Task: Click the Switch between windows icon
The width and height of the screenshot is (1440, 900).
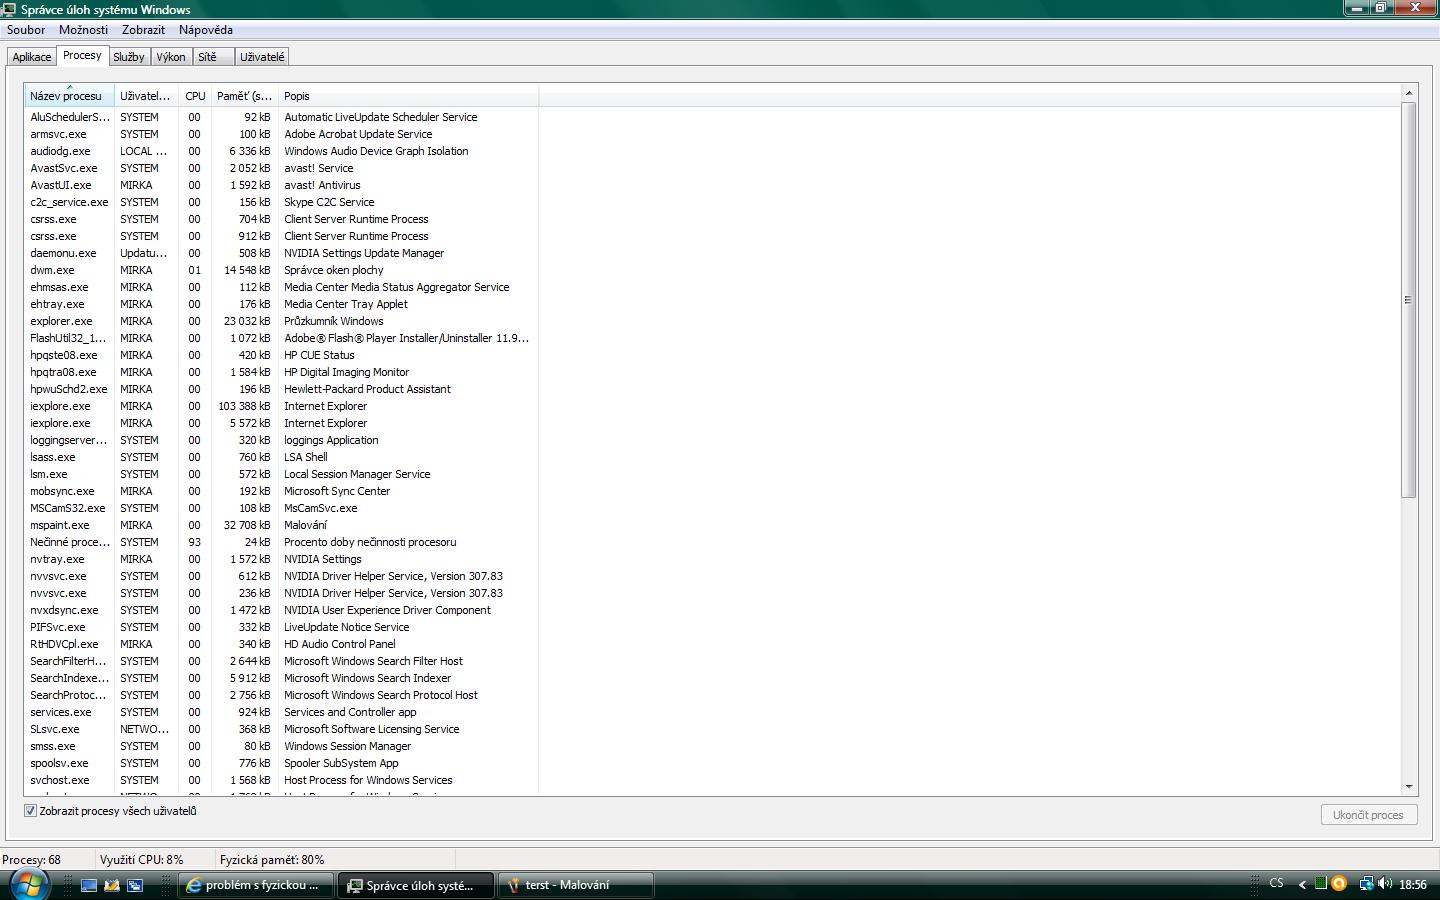Action: point(135,885)
